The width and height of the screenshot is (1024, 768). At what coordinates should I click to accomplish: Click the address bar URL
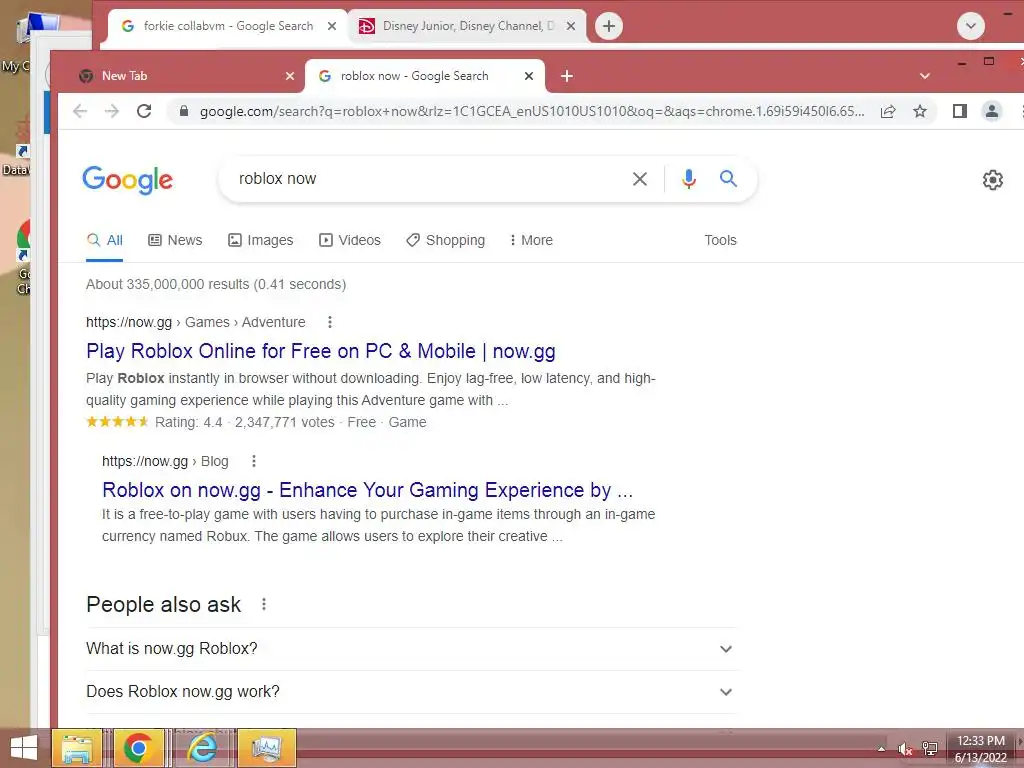pos(532,112)
